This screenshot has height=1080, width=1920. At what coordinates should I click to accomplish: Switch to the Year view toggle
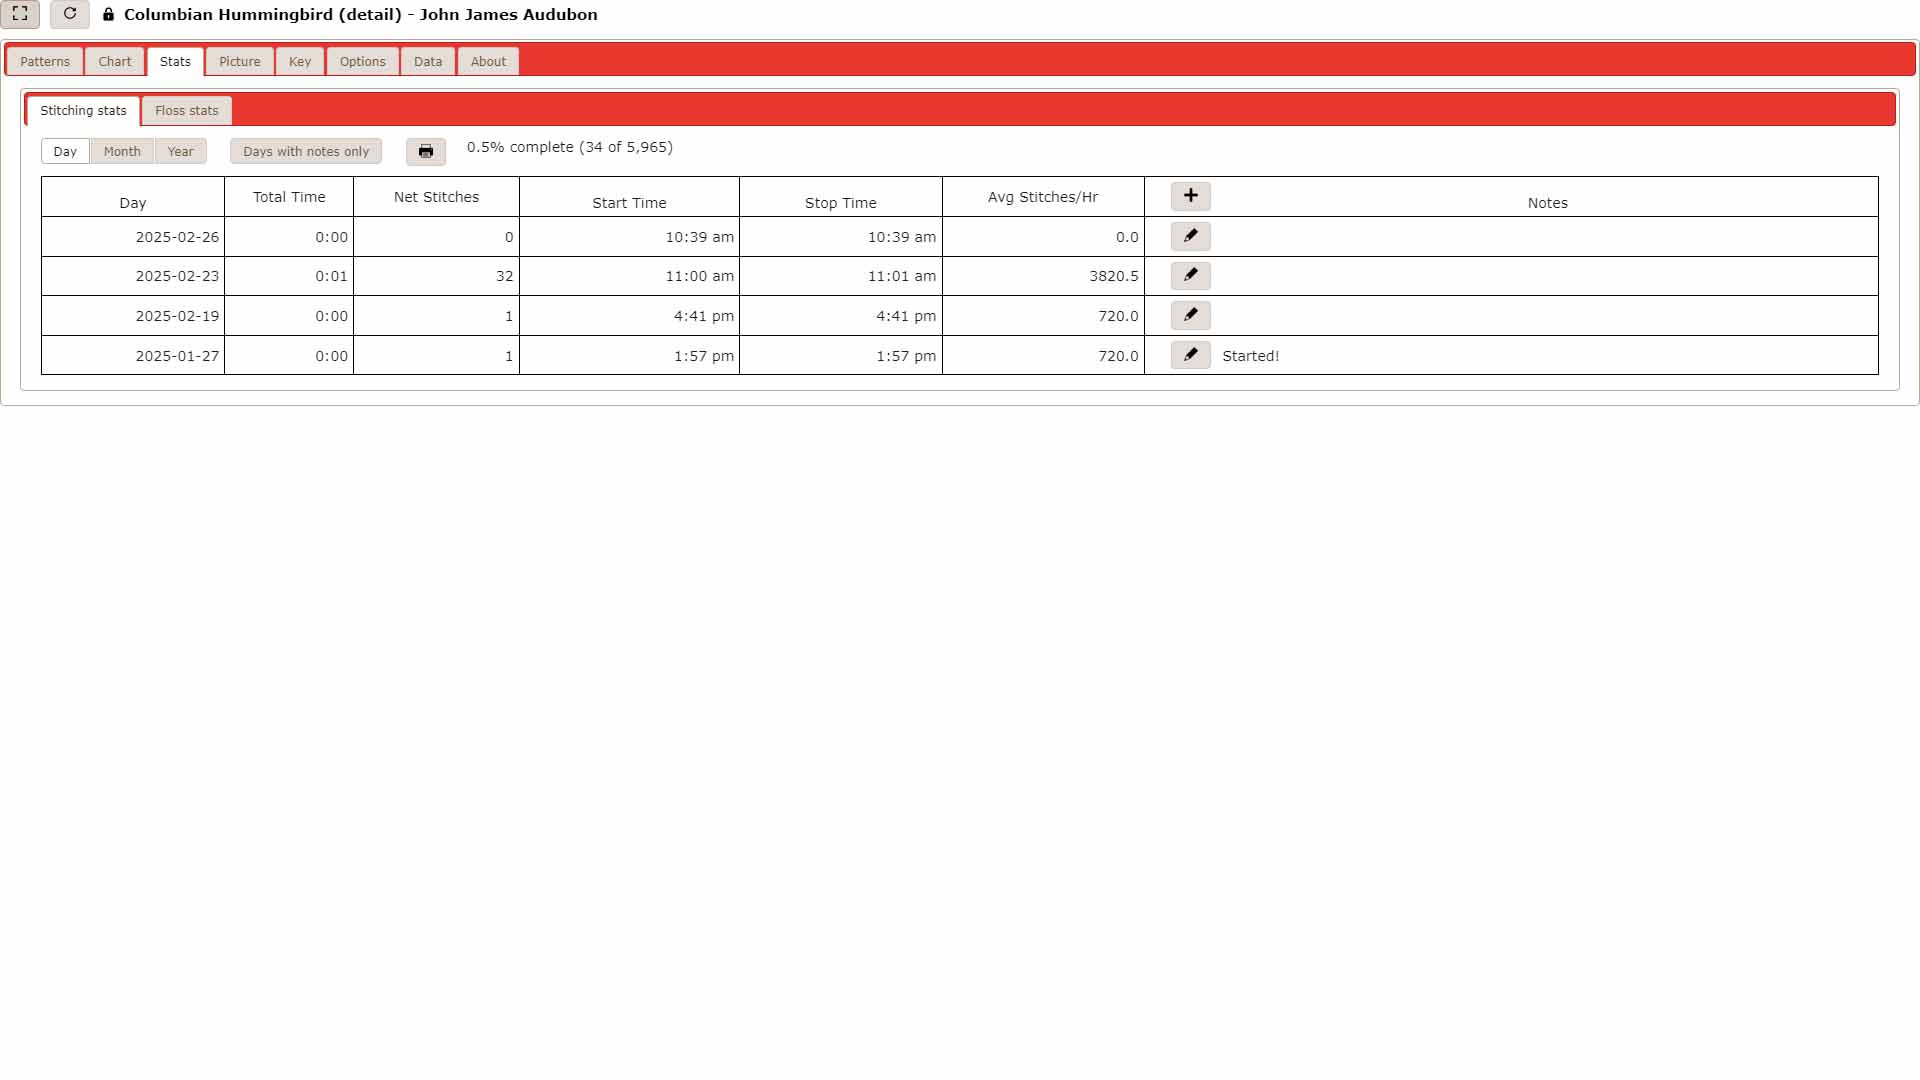(x=180, y=151)
